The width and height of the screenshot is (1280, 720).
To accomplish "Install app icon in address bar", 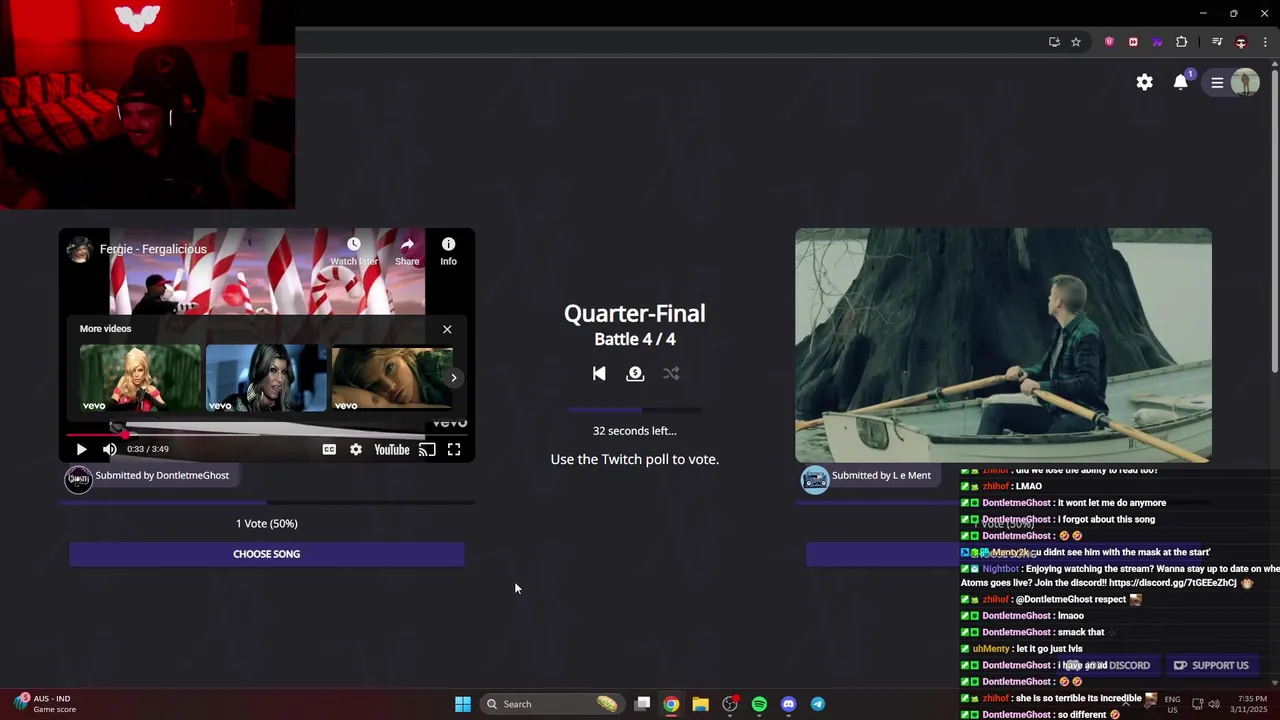I will point(1054,42).
